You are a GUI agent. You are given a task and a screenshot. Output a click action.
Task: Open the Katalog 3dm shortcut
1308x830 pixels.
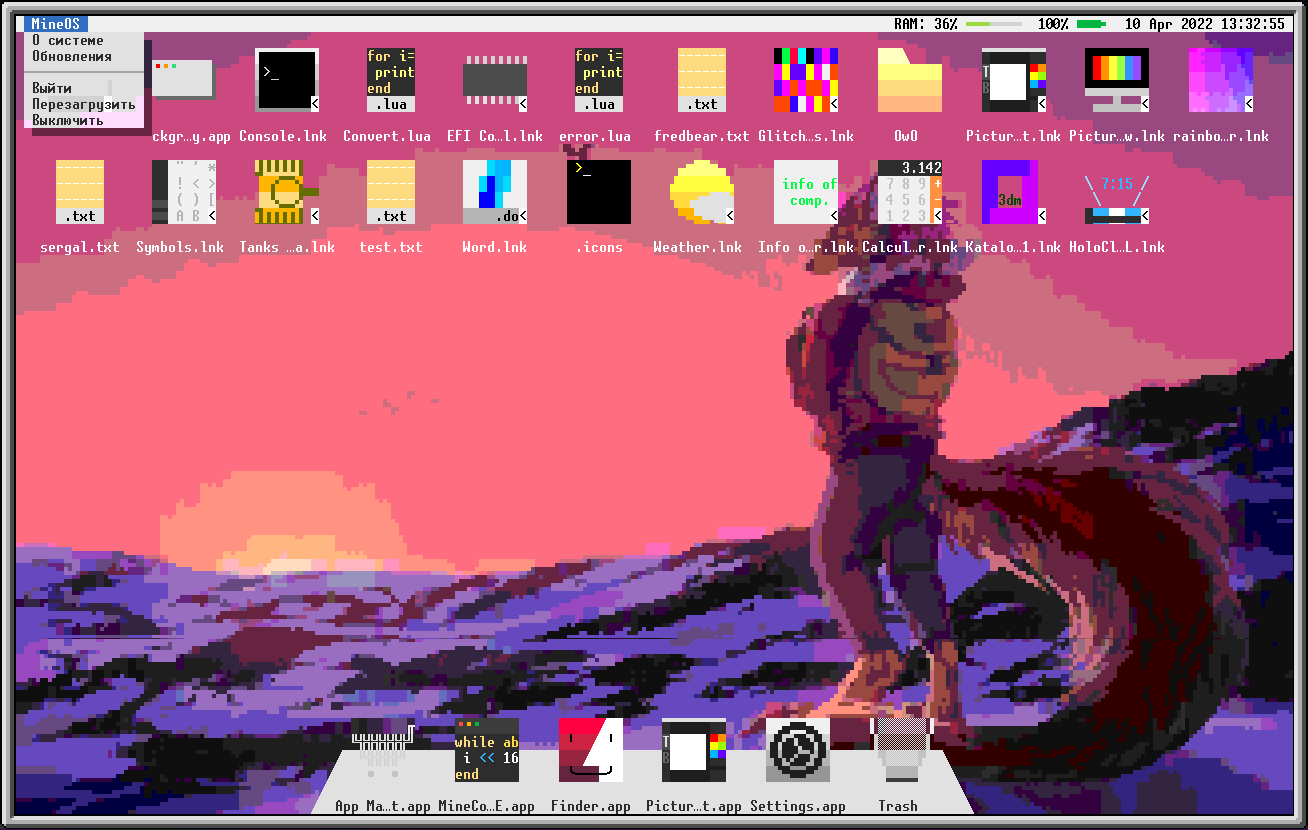[x=1014, y=192]
